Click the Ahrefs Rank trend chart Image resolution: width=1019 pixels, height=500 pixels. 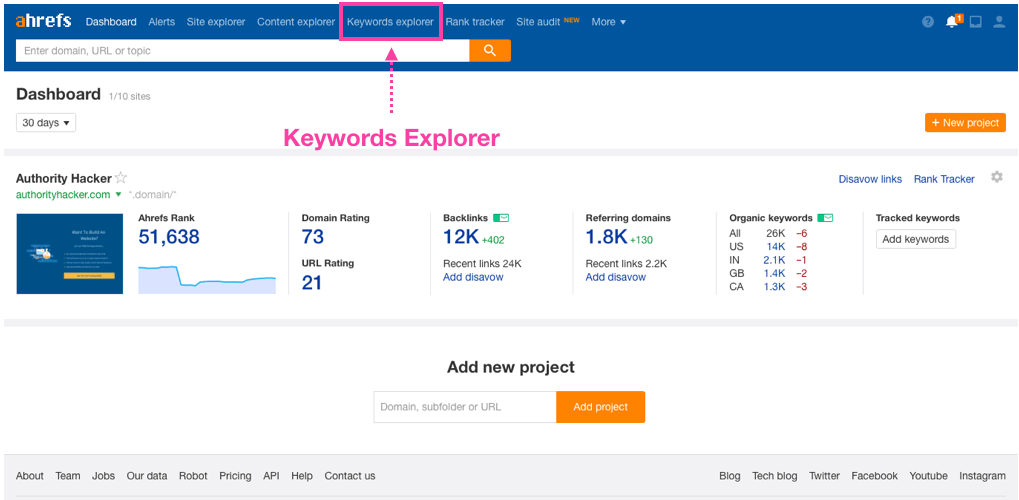[x=207, y=278]
